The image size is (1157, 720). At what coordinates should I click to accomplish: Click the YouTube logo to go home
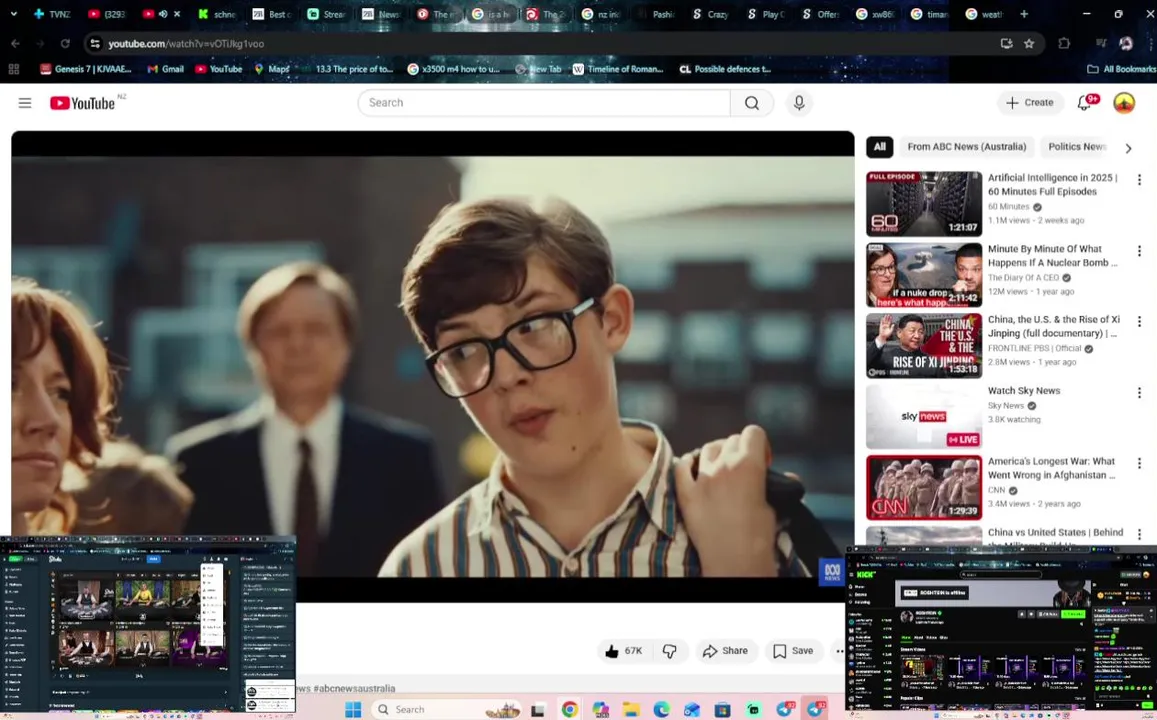(x=83, y=103)
